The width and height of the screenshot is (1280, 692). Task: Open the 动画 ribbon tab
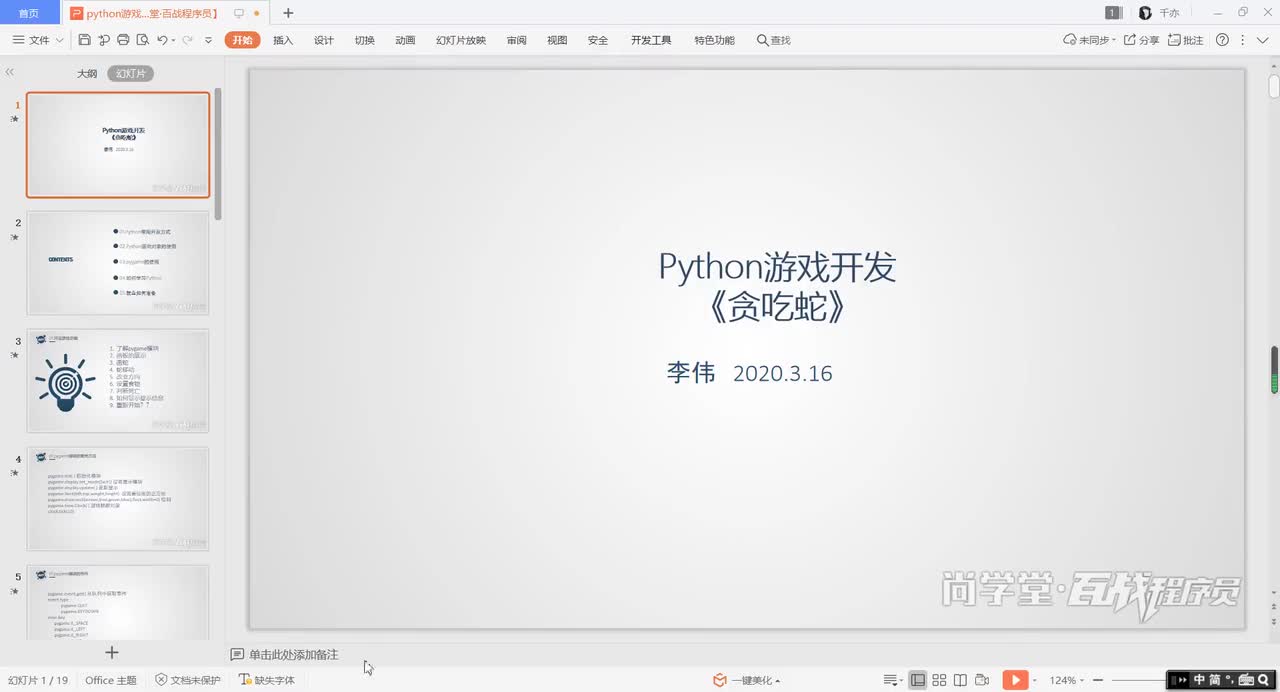click(x=405, y=40)
